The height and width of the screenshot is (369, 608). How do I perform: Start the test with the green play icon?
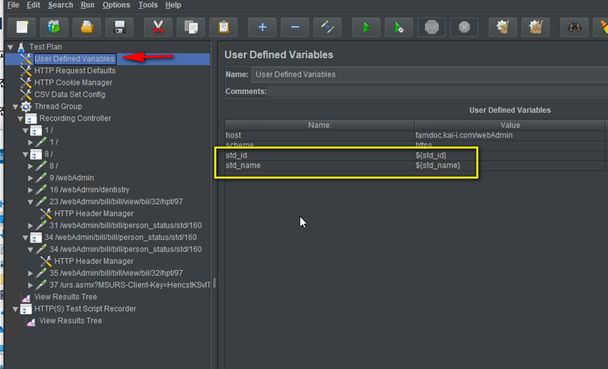[x=366, y=27]
